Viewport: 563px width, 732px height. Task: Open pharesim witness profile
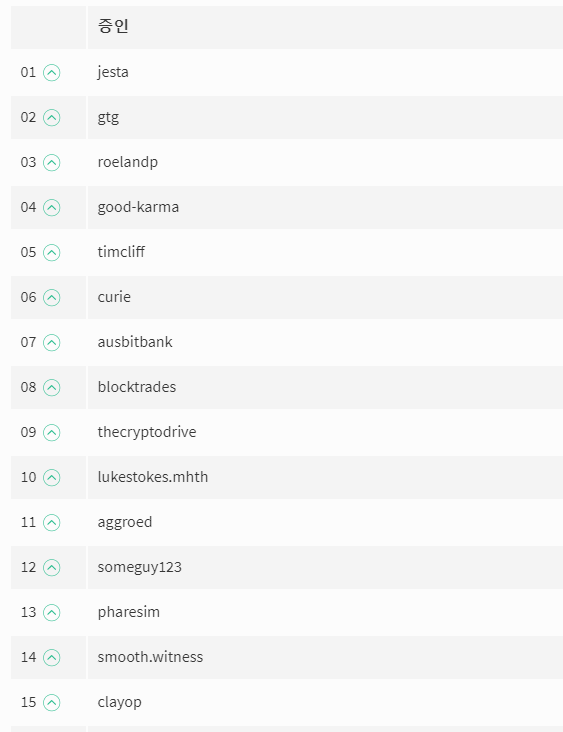point(128,612)
